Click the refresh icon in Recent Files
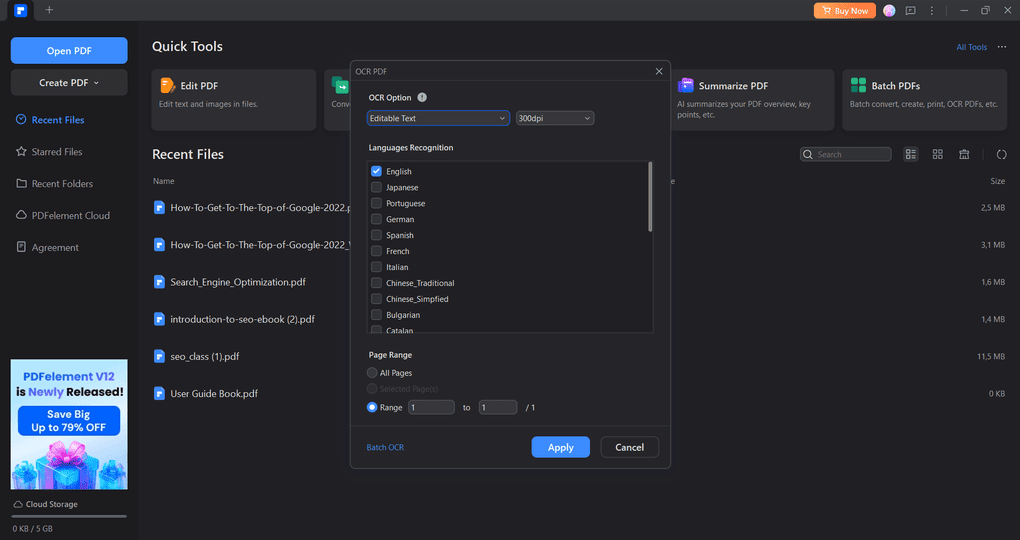Viewport: 1020px width, 540px height. (x=1002, y=154)
